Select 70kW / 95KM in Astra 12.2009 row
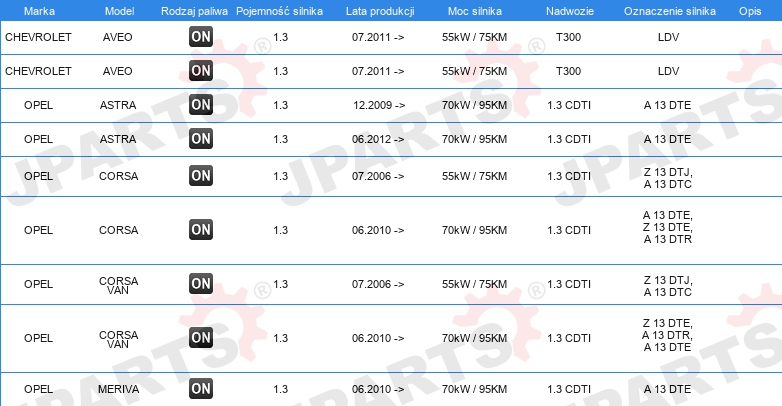 coord(474,105)
